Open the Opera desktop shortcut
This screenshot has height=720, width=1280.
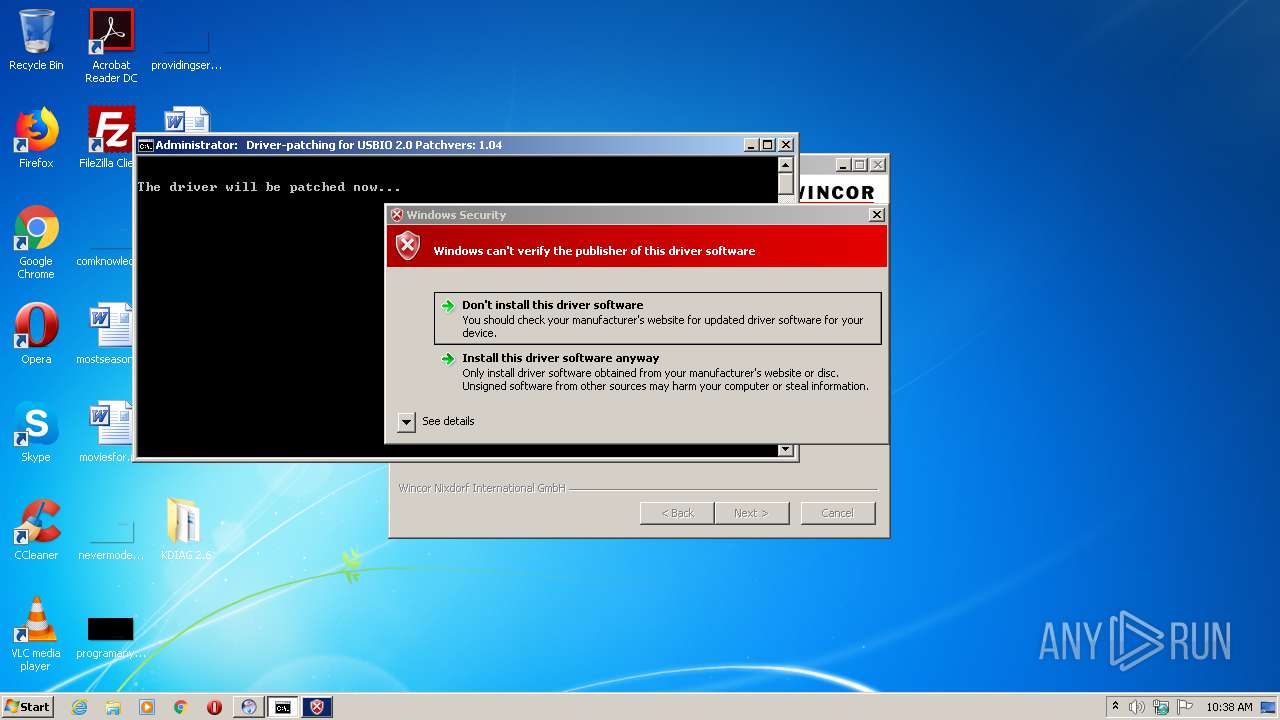point(36,334)
